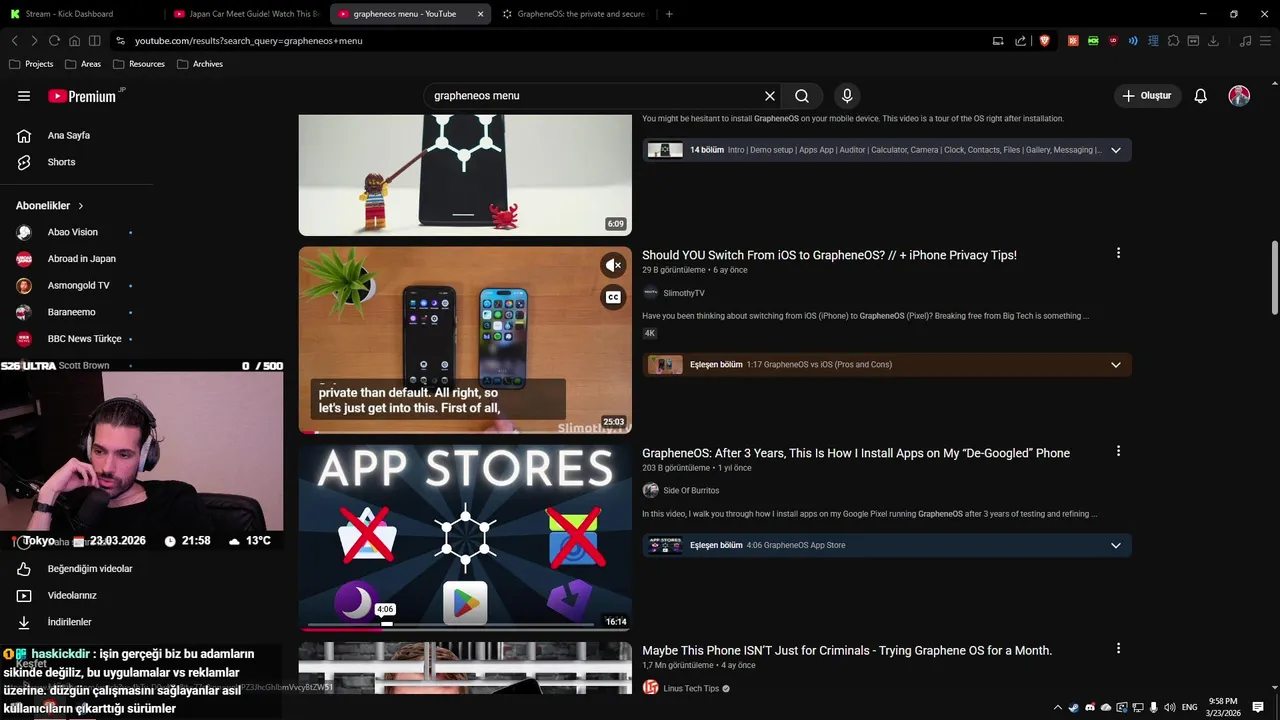
Task: Go back in browser history
Action: point(15,41)
